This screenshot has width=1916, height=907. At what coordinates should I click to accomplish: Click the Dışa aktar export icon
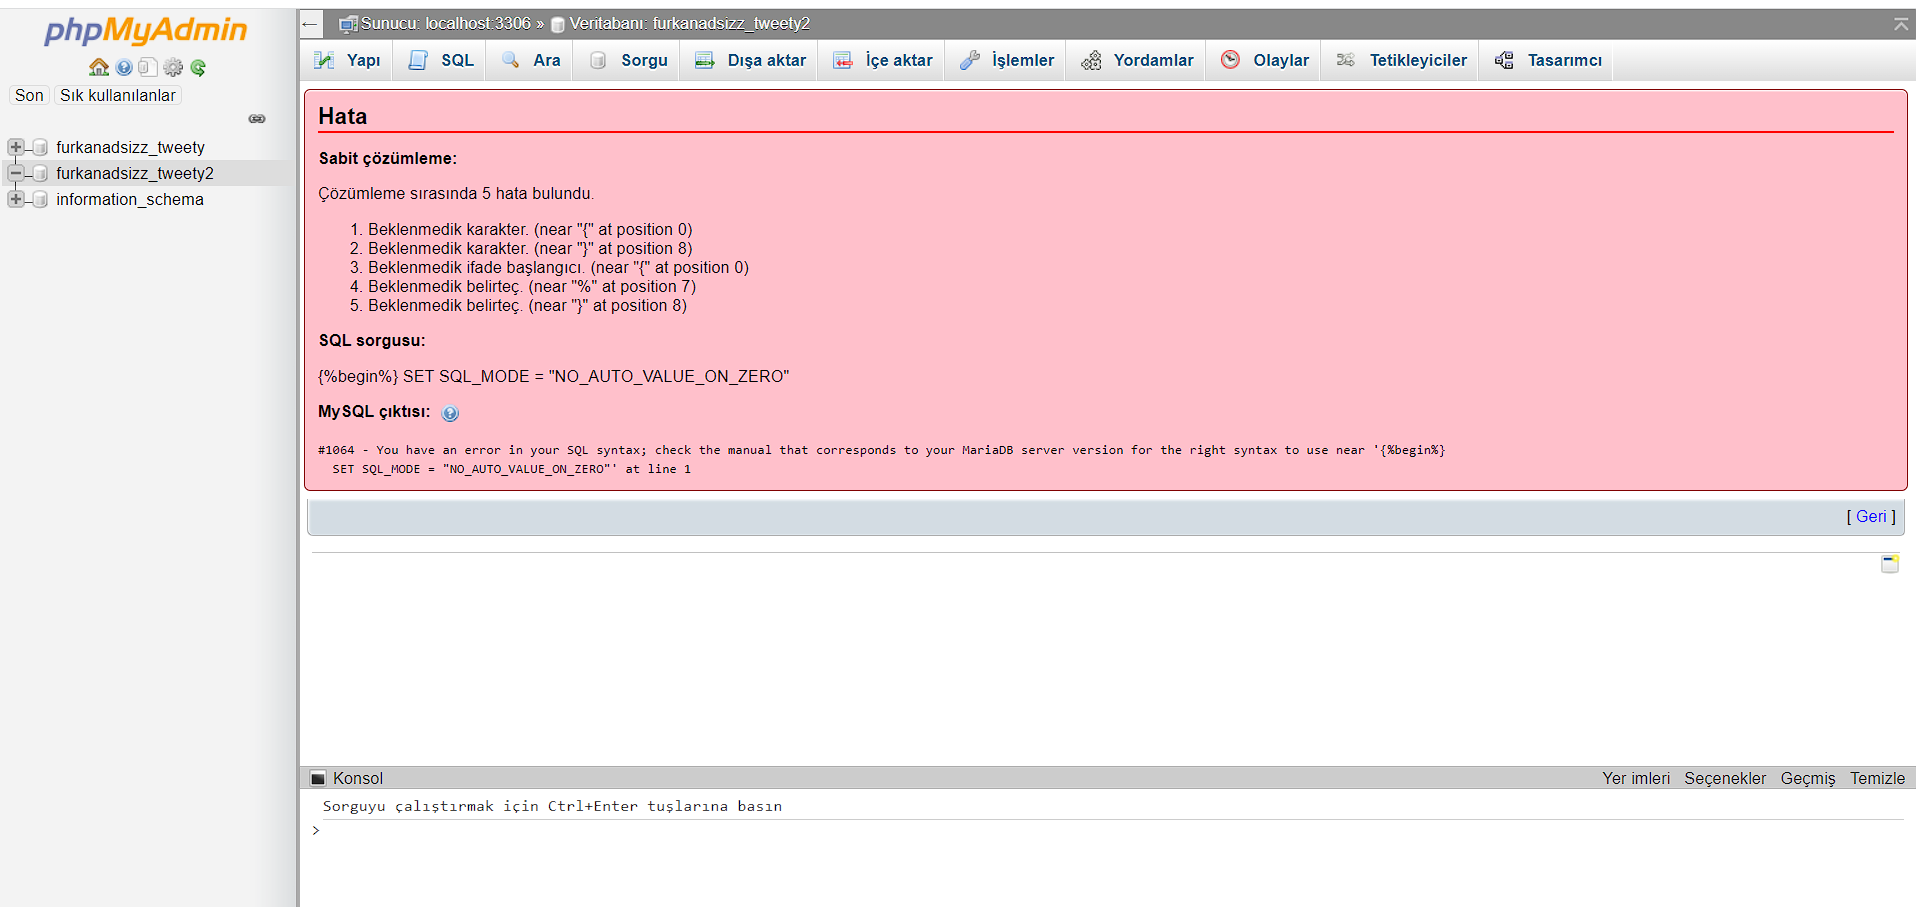(705, 60)
